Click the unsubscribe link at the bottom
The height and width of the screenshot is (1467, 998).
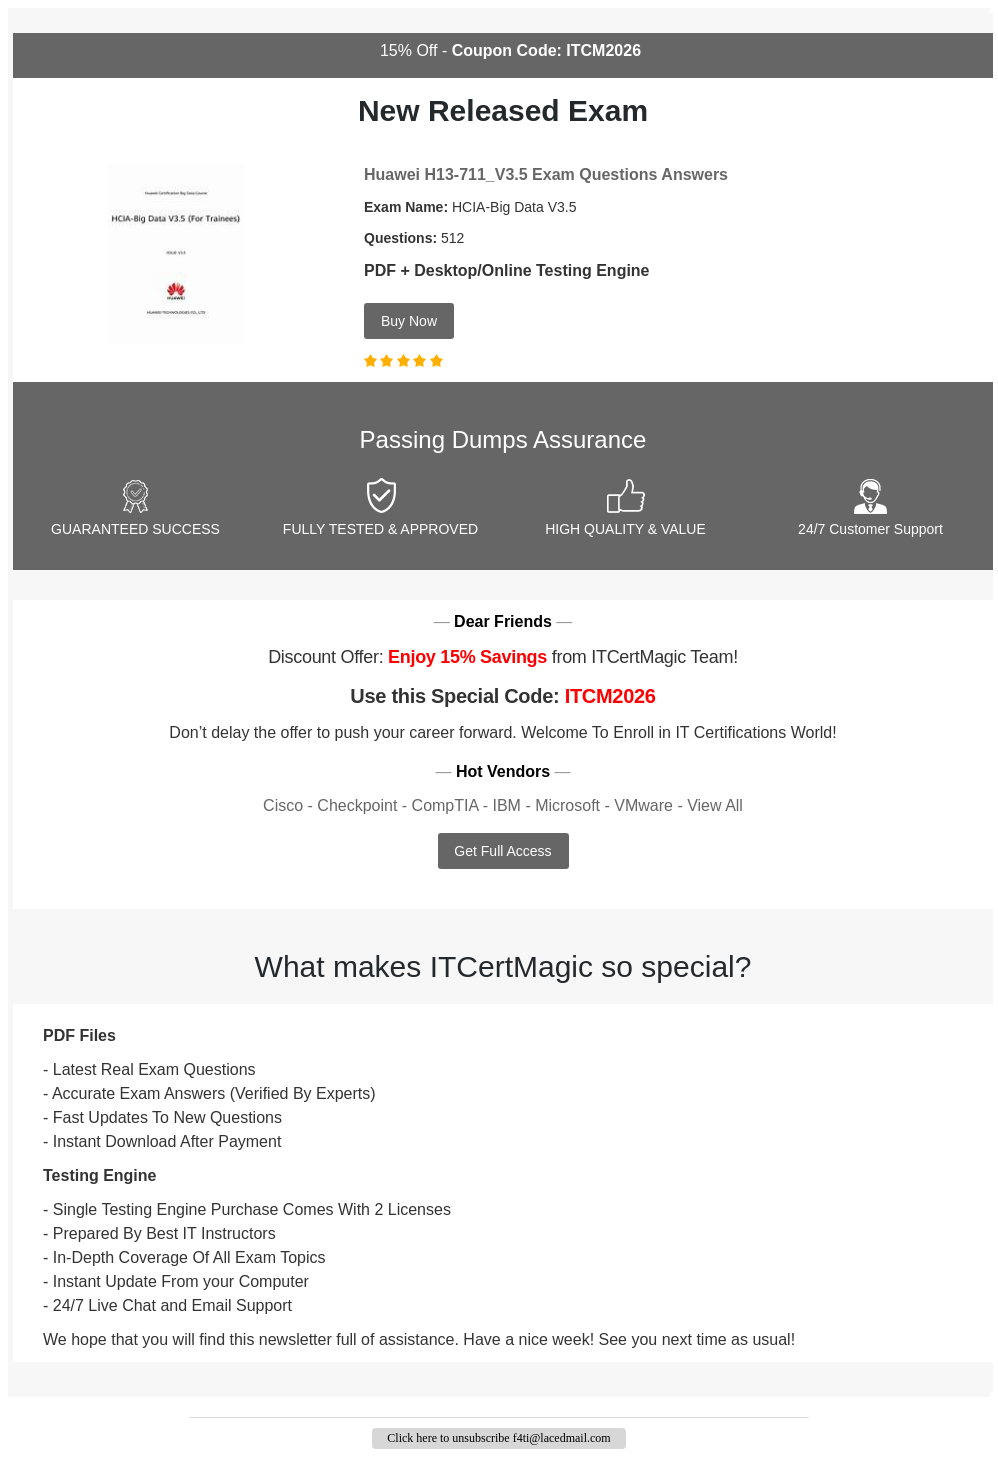[498, 1438]
